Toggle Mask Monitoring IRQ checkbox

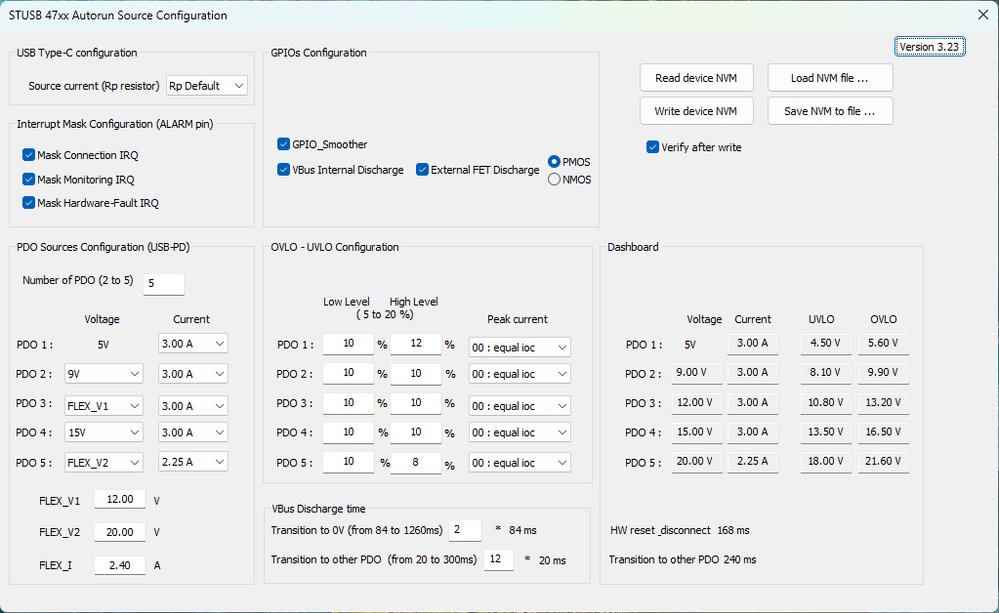click(28, 179)
